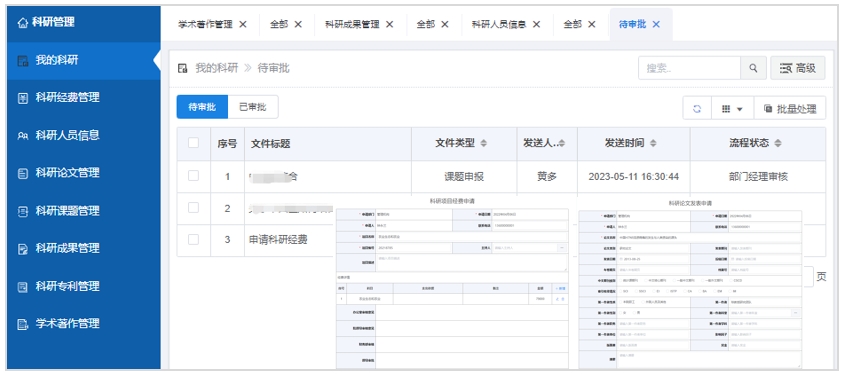
Task: Click into the 搜索 input field
Action: coord(690,68)
